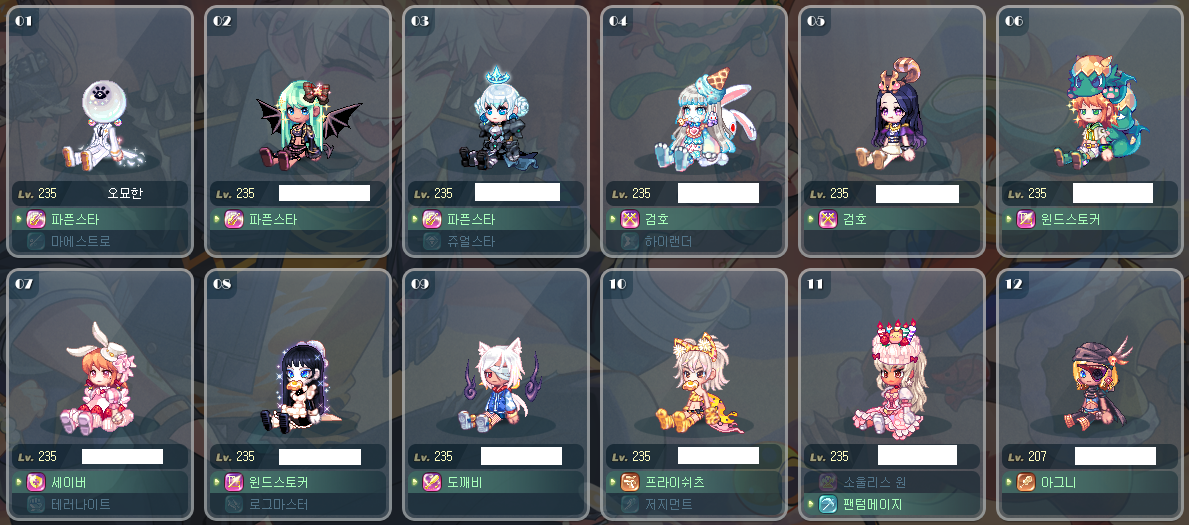Screen dimensions: 1189x525
Task: Click the 세이버 class icon
Action: pyautogui.click(x=36, y=482)
